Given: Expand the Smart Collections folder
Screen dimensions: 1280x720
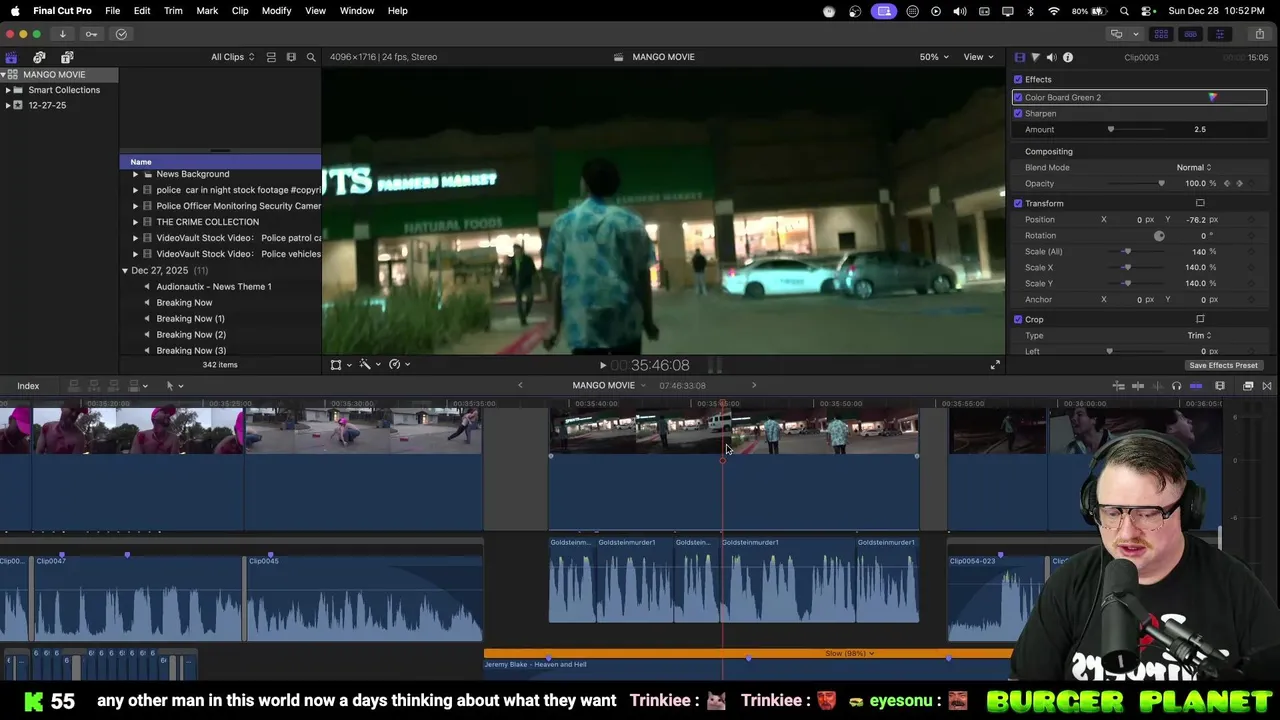Looking at the screenshot, I should click(8, 90).
